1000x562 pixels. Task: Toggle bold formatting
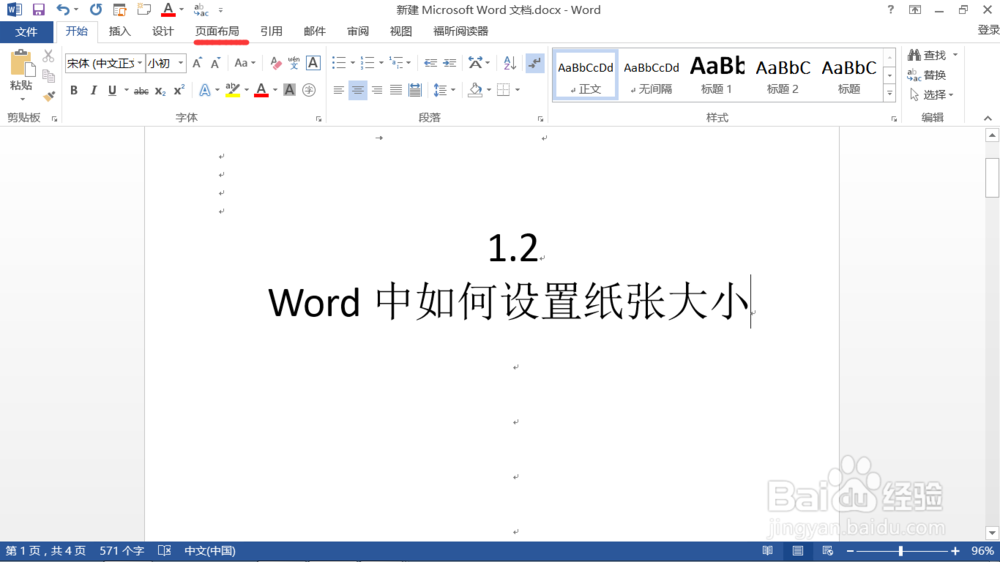point(74,91)
